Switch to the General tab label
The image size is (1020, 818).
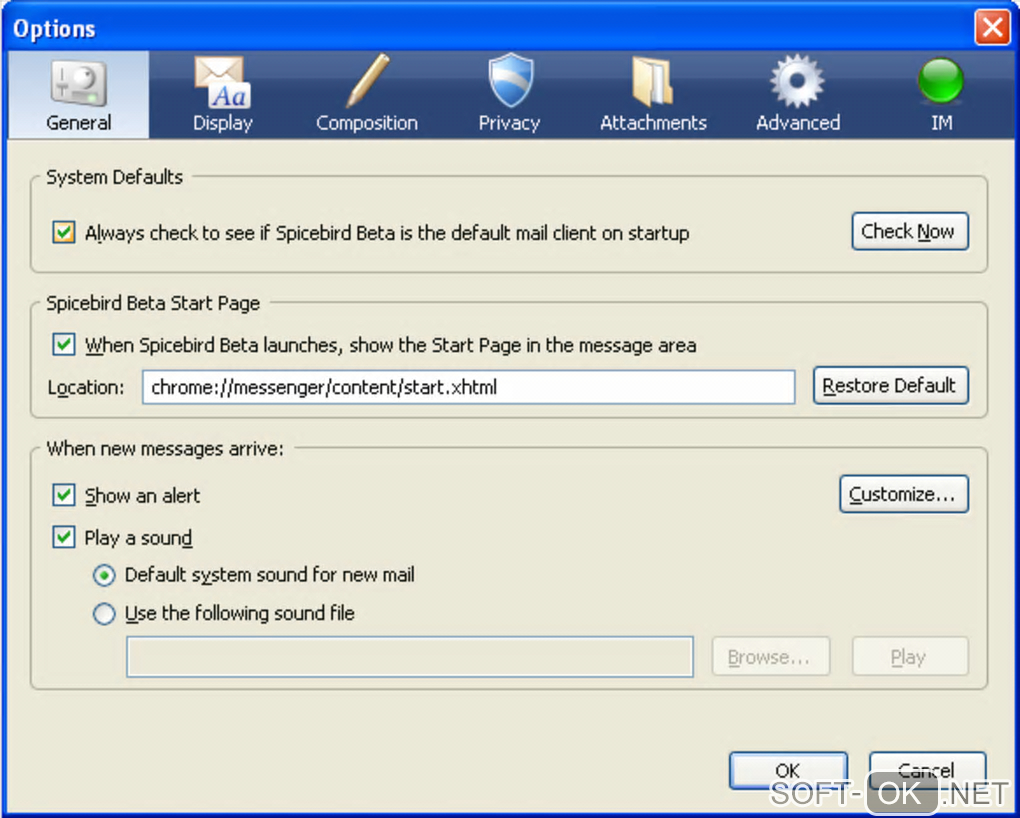pos(79,123)
